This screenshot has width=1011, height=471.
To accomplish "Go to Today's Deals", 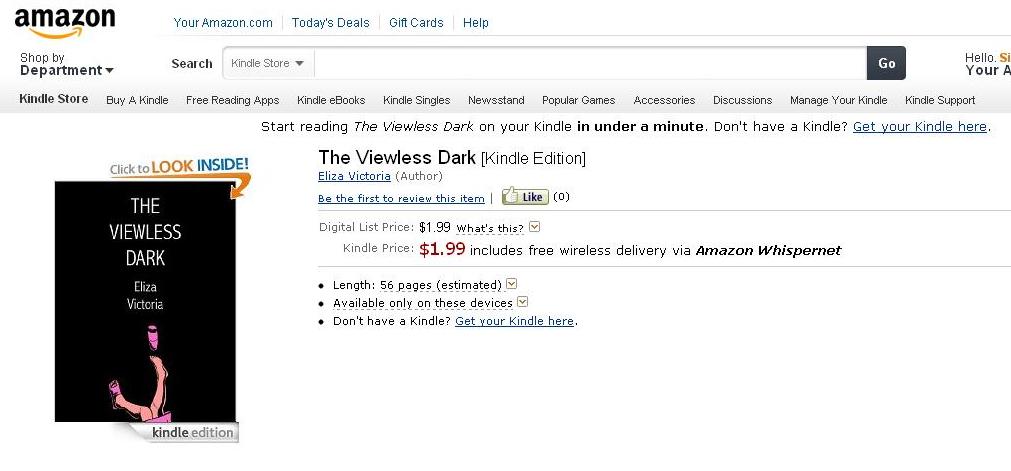I will (x=331, y=22).
